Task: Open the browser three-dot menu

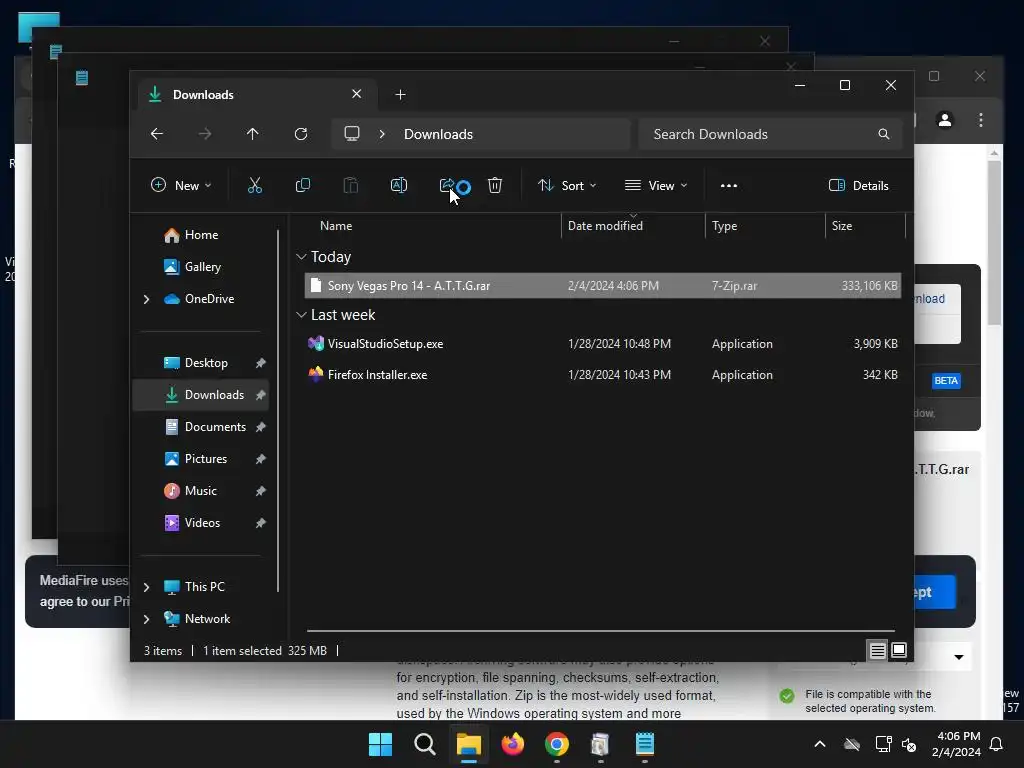Action: [x=981, y=120]
